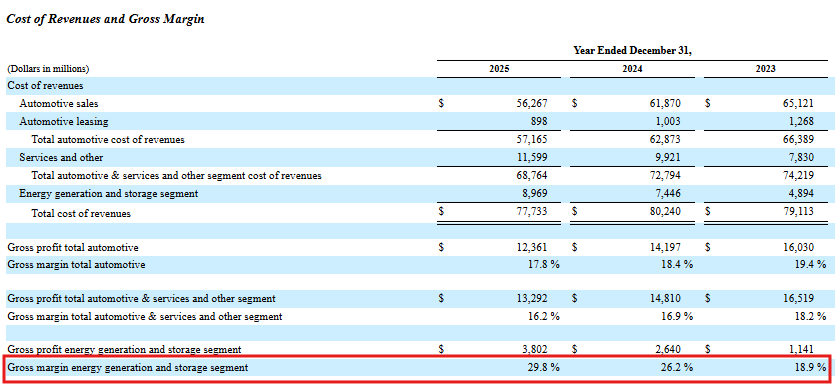The image size is (836, 392).
Task: Select energy gross margin 29.8 %
Action: pos(544,367)
